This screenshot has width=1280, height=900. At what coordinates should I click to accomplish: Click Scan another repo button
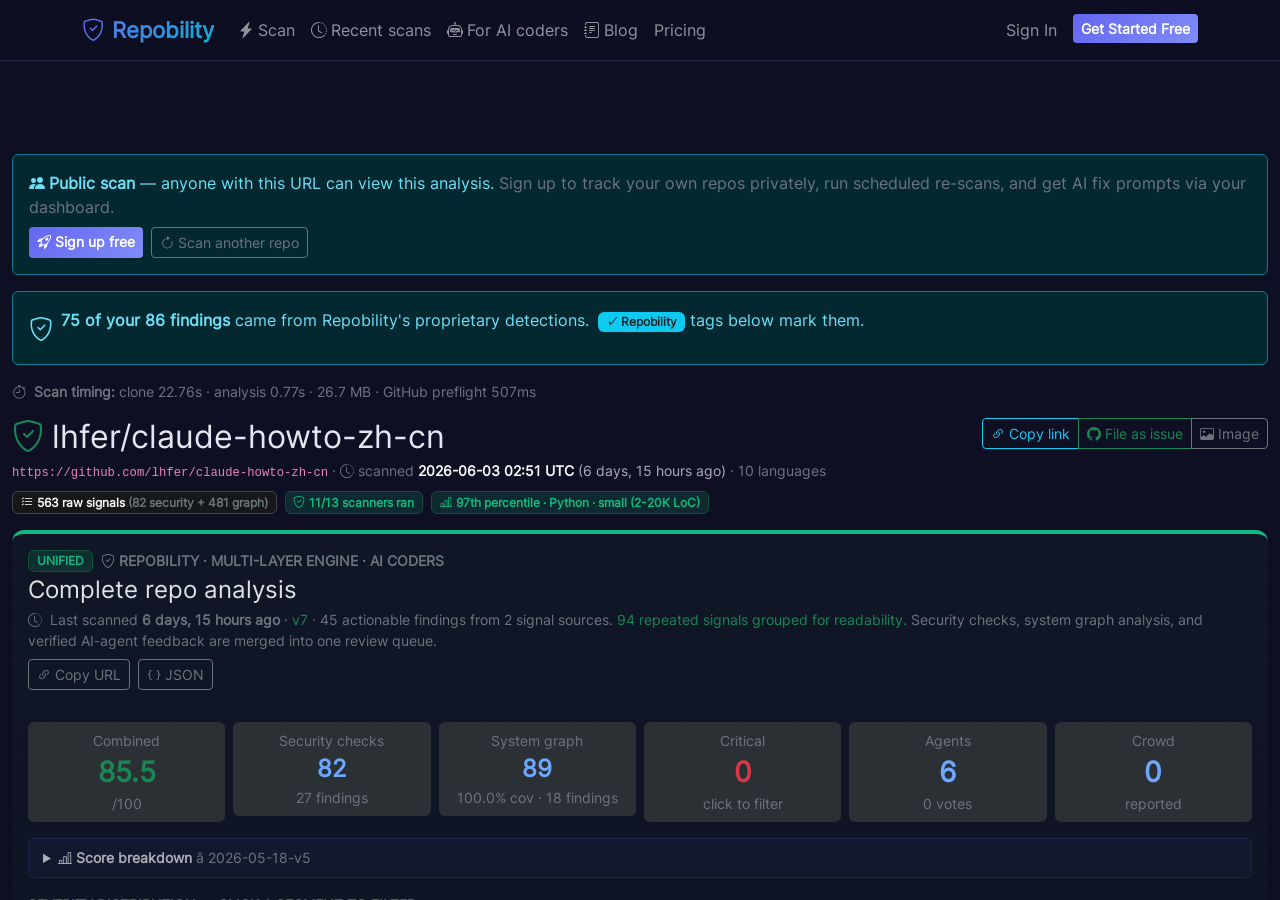pyautogui.click(x=229, y=242)
